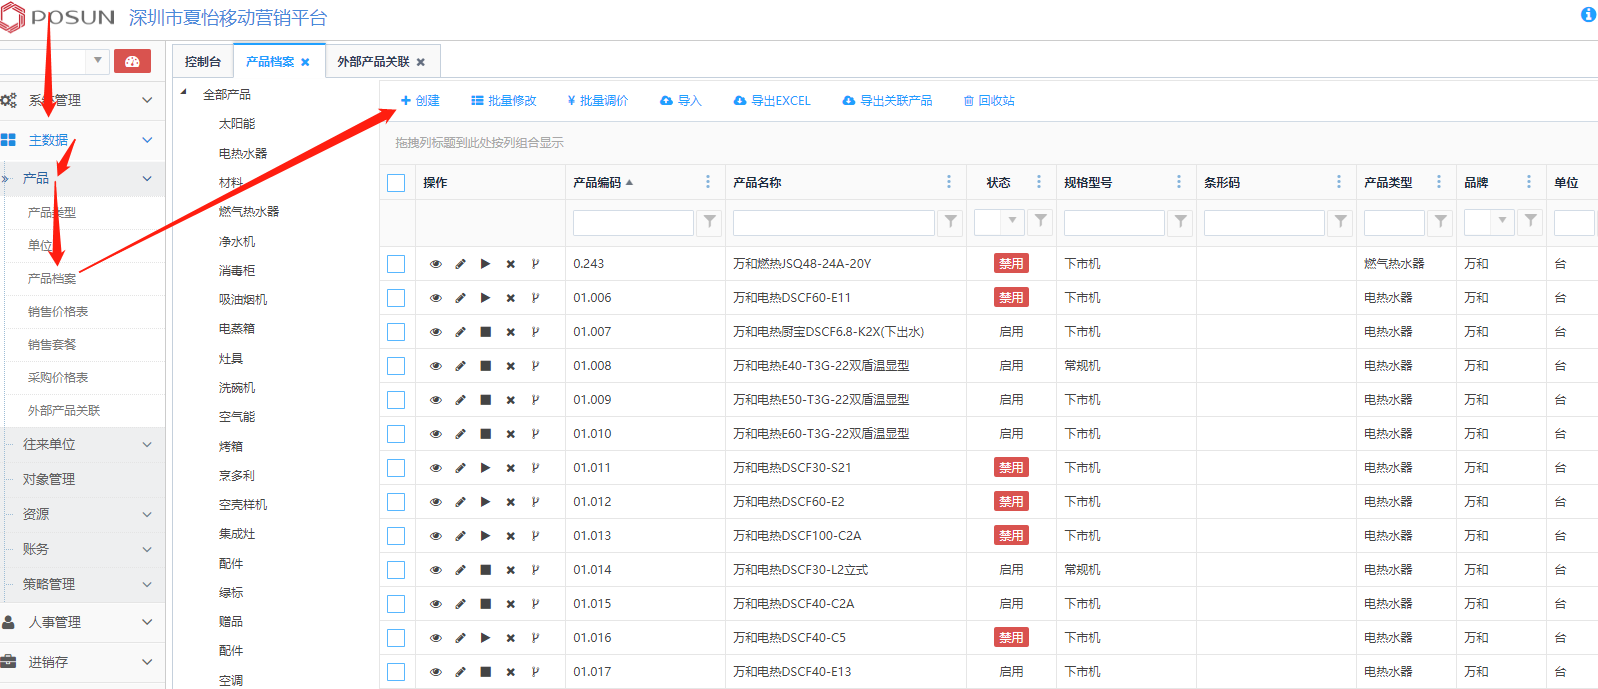The width and height of the screenshot is (1598, 689).
Task: Click the red dashboard icon button
Action: tap(132, 61)
